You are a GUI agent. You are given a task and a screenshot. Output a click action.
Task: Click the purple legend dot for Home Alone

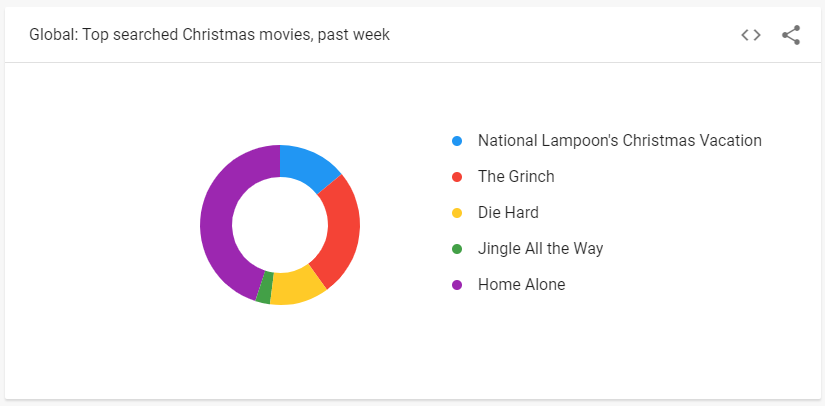coord(457,285)
